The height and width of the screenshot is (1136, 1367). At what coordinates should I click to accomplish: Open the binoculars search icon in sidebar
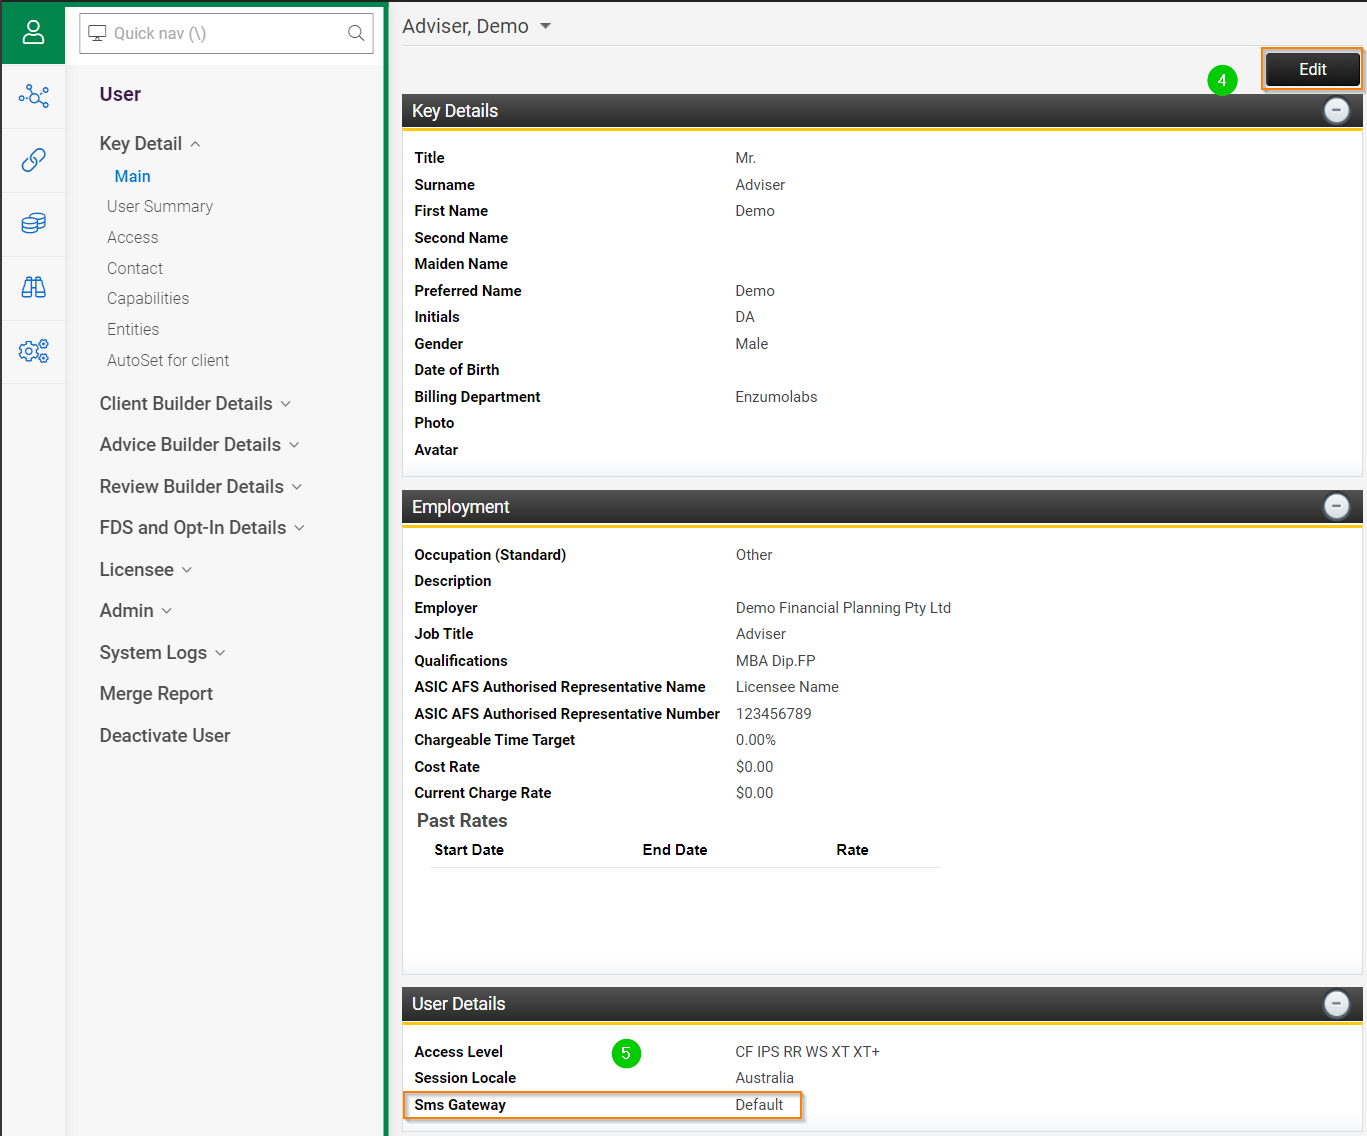click(33, 287)
